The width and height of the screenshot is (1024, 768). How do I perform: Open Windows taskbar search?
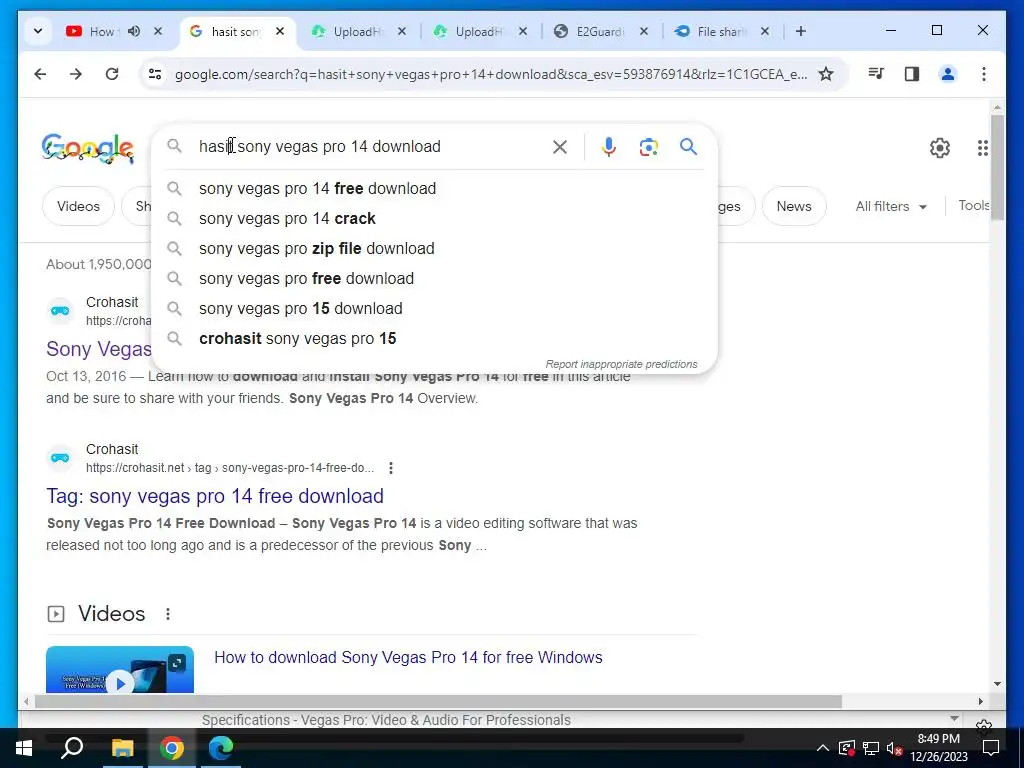click(x=72, y=748)
